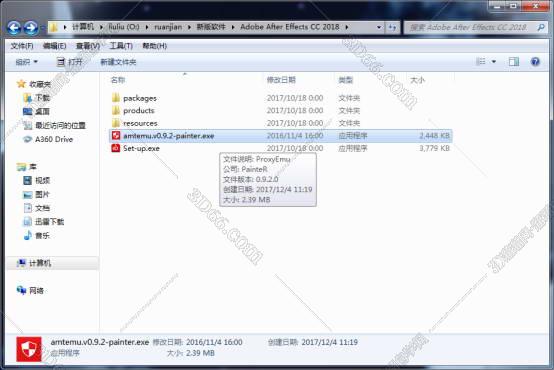Select the packages folder icon
Image resolution: width=554 pixels, height=370 pixels.
point(116,98)
